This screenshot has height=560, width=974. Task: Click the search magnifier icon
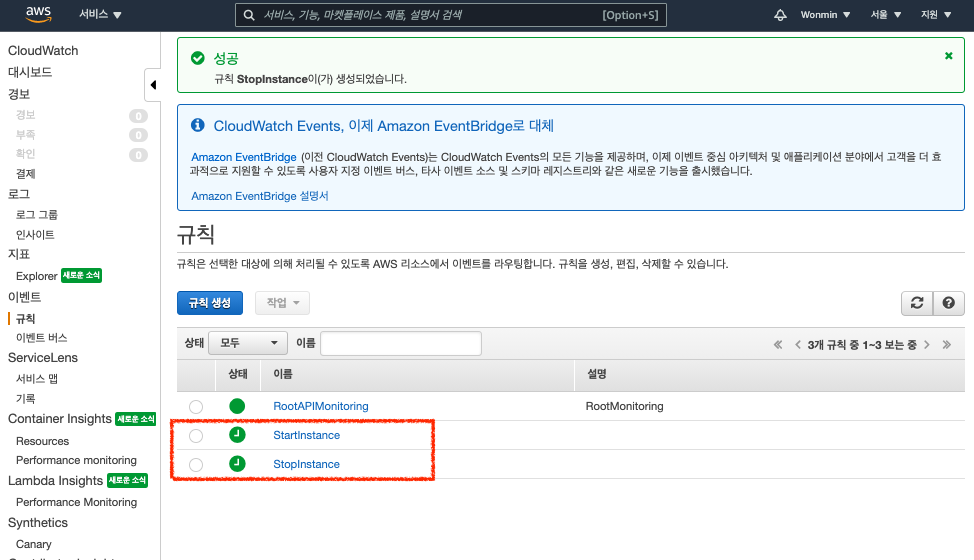[x=249, y=15]
